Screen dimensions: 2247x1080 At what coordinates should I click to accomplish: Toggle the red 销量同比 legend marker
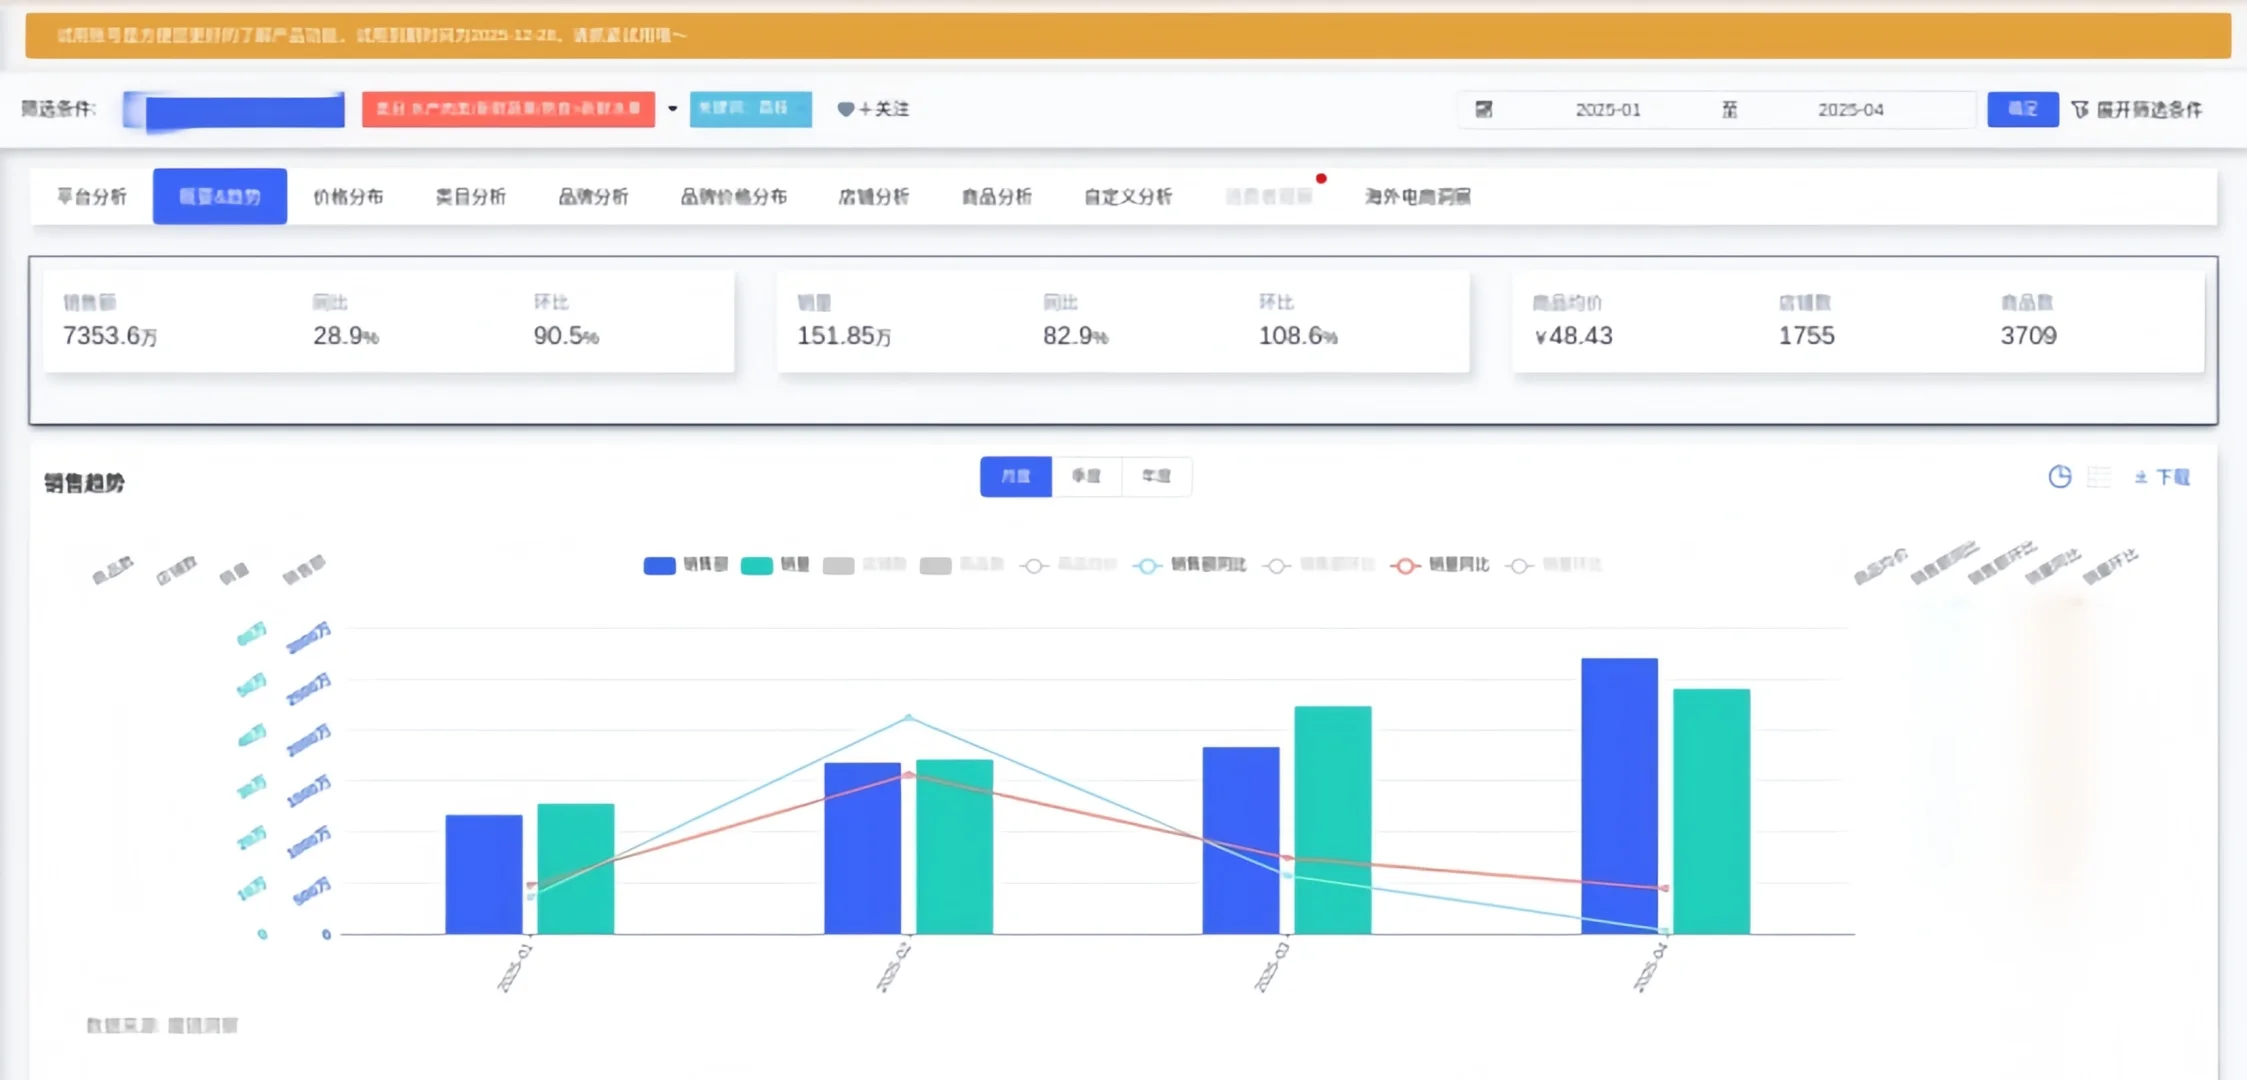coord(1405,566)
